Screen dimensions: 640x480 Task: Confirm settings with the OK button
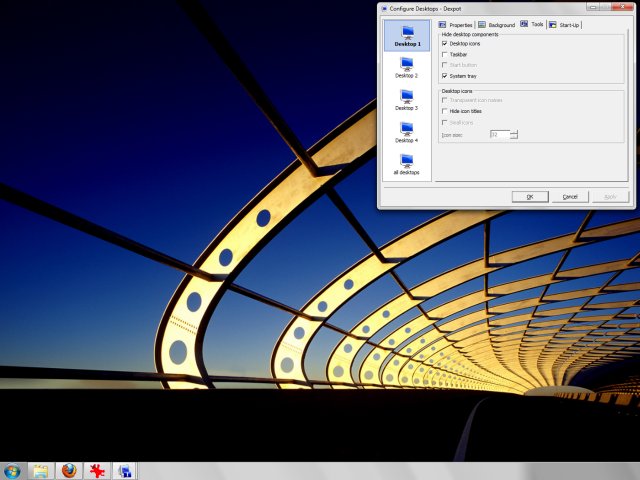click(x=530, y=197)
